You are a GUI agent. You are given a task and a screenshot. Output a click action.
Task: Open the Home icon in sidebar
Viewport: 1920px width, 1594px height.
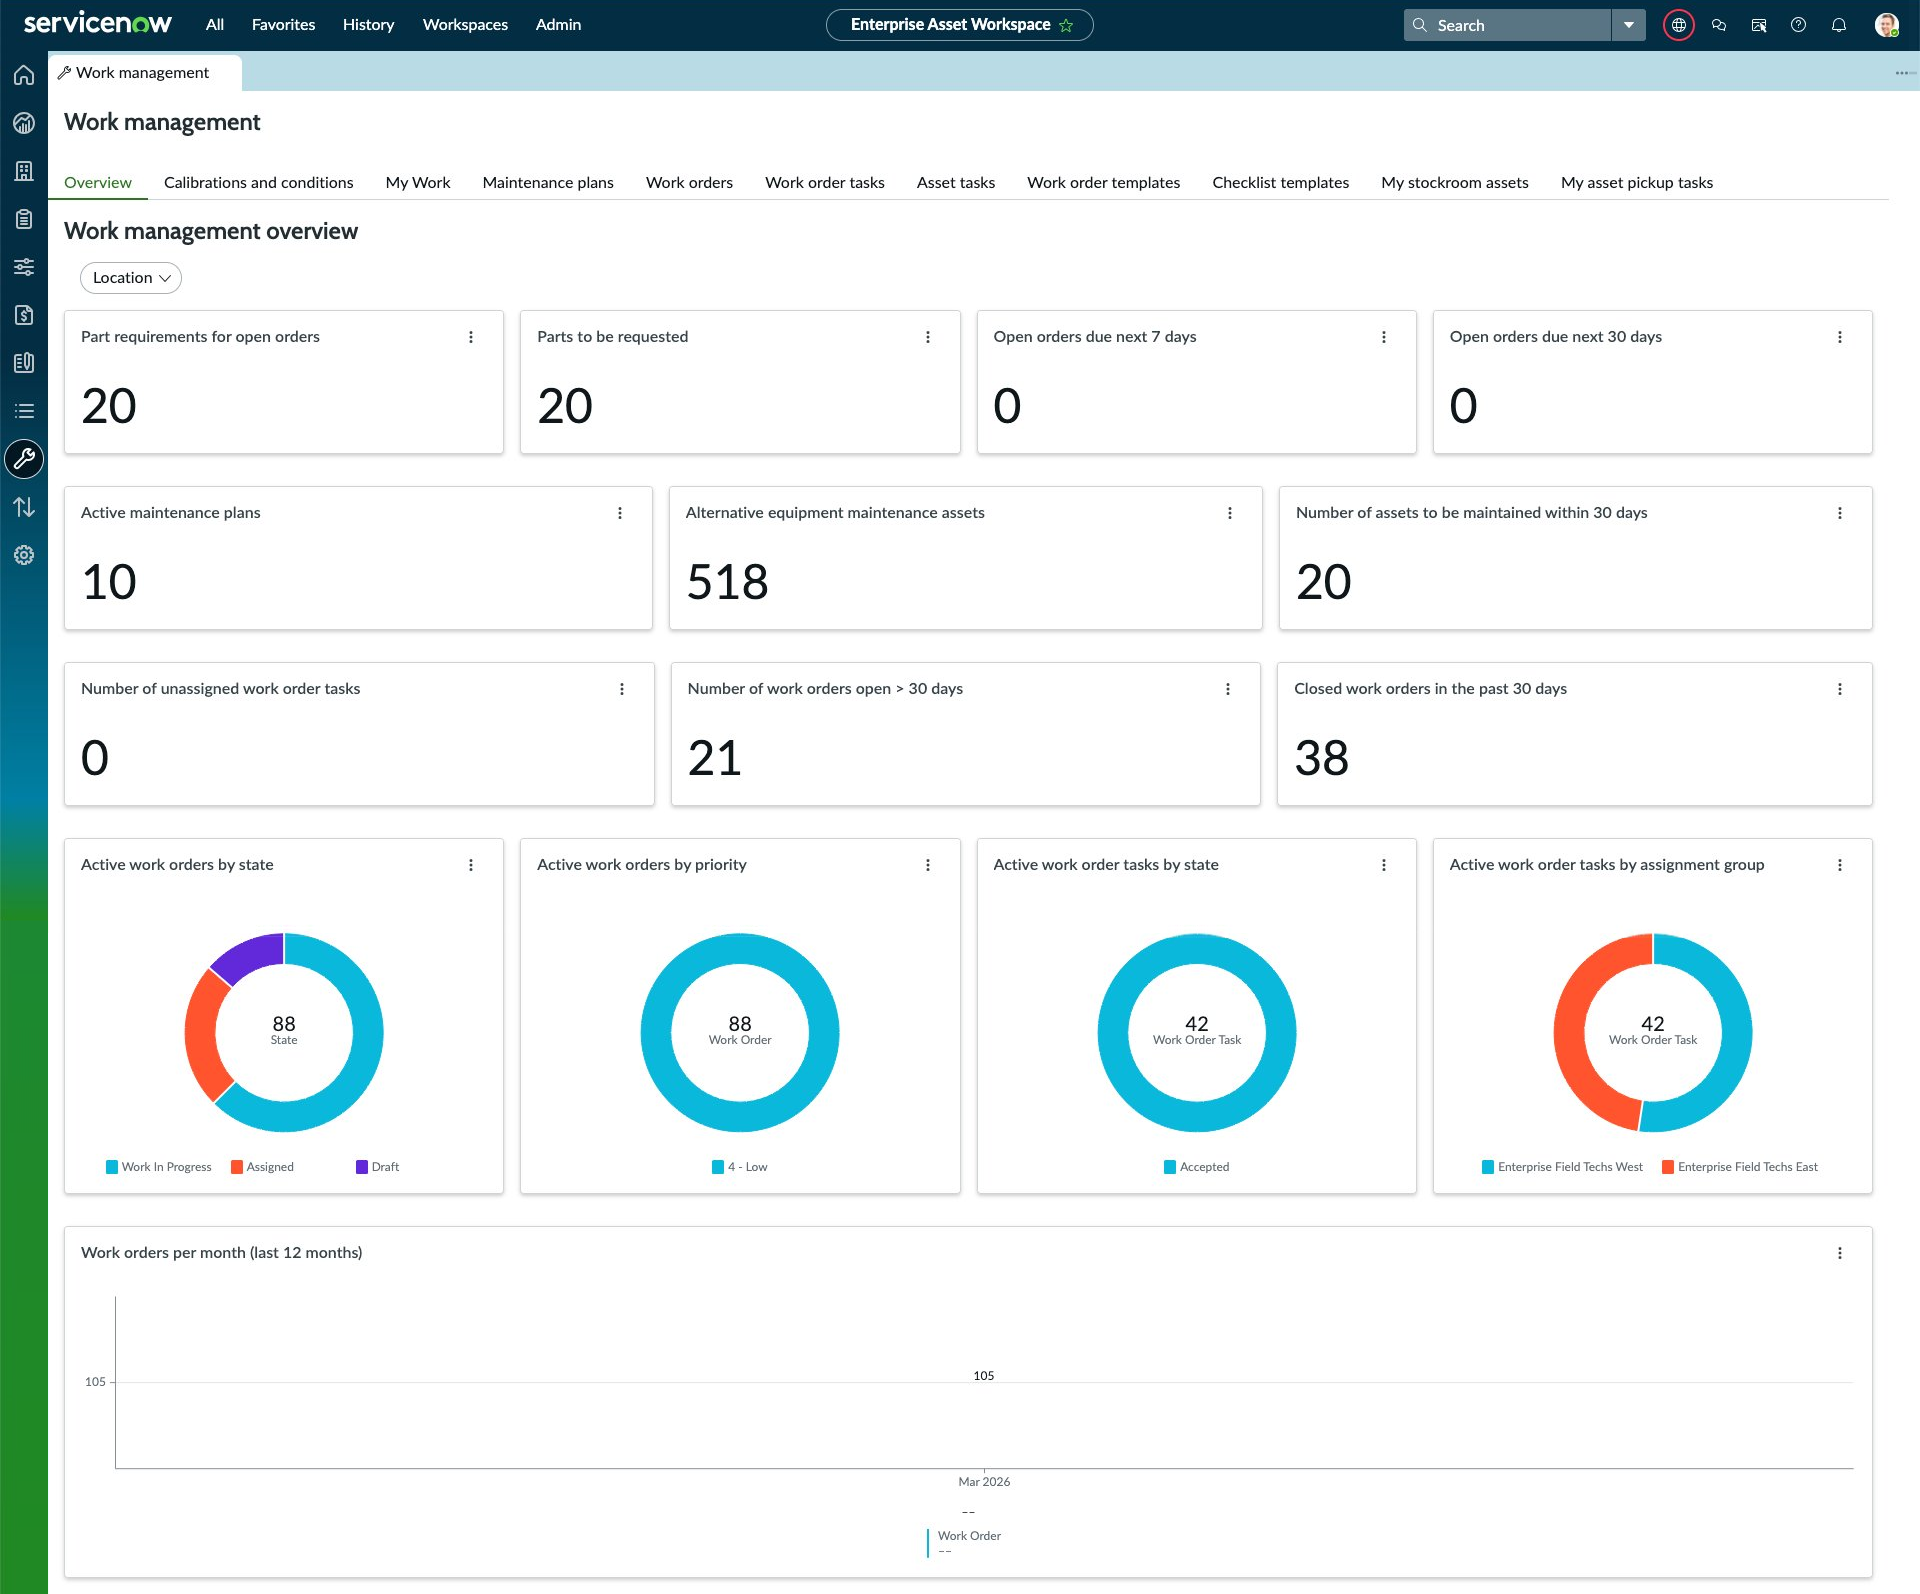[x=24, y=75]
